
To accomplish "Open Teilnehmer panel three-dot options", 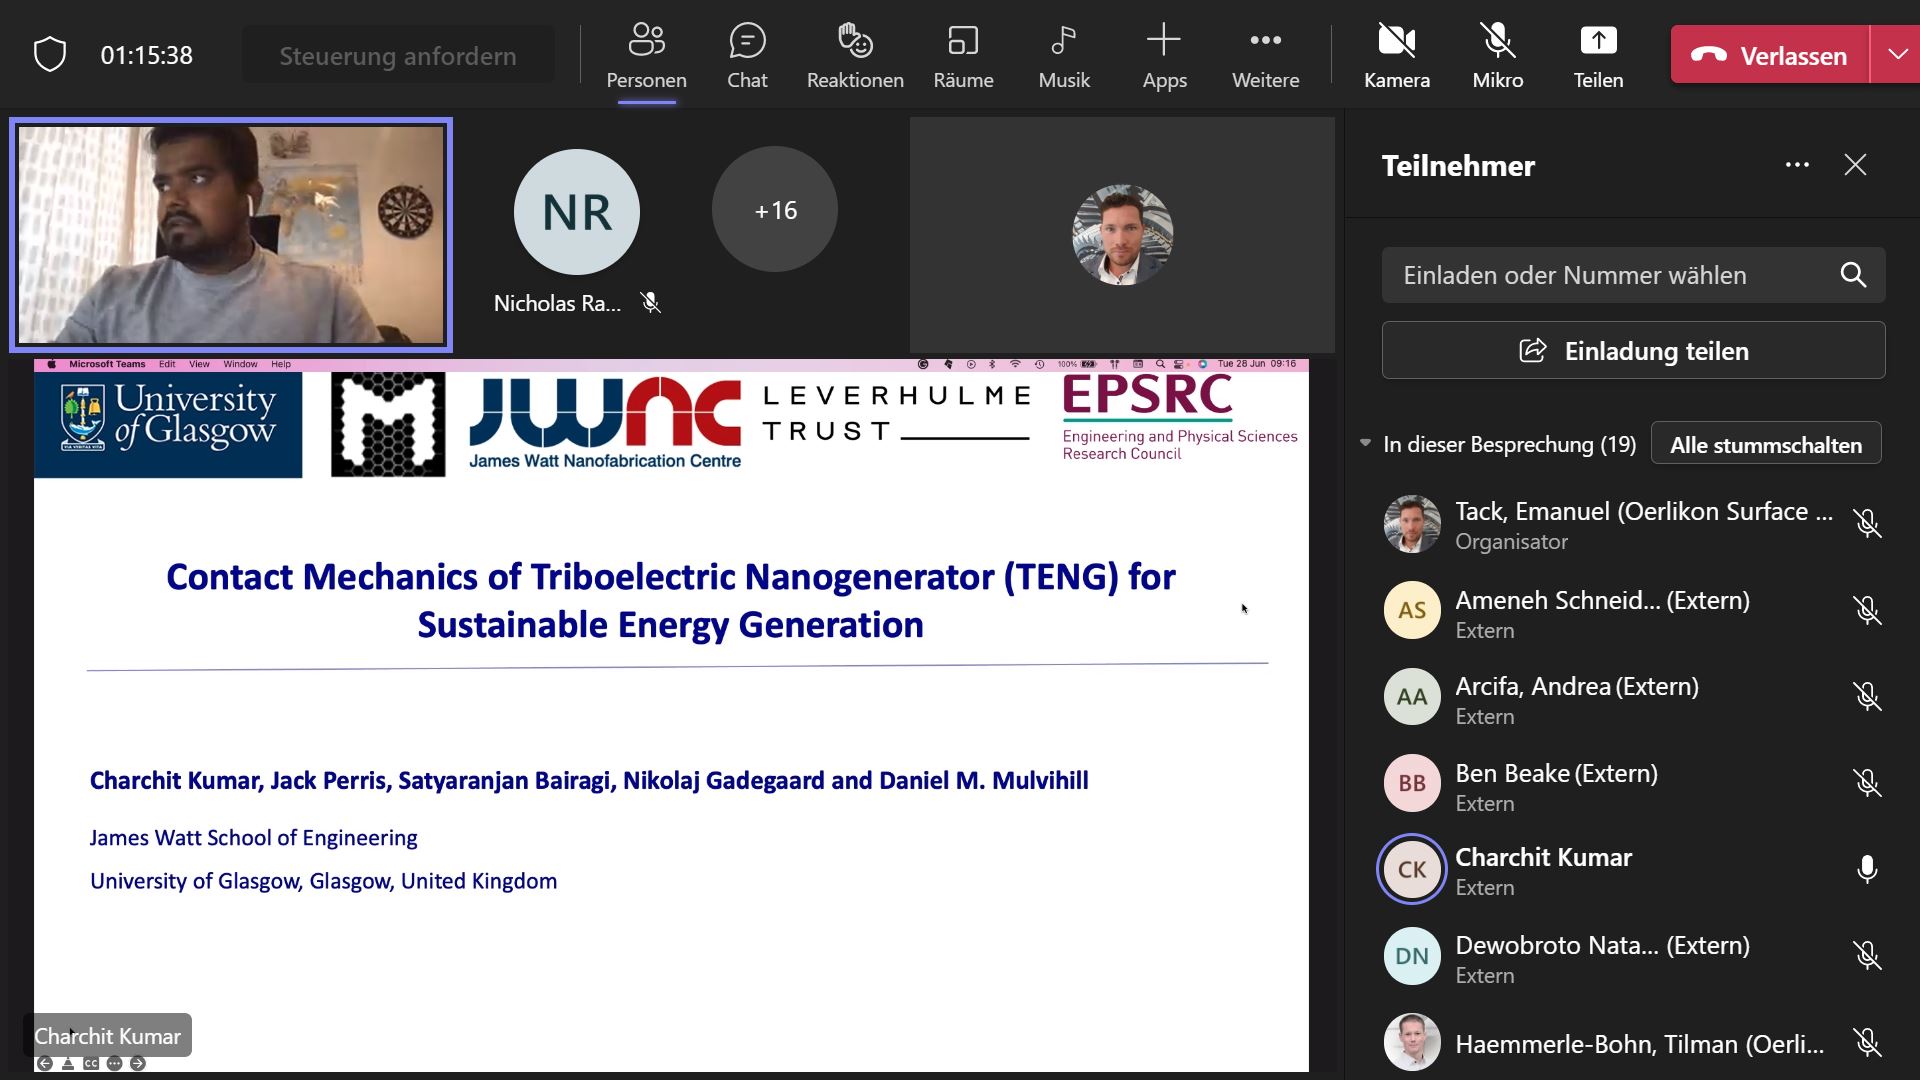I will 1797,165.
